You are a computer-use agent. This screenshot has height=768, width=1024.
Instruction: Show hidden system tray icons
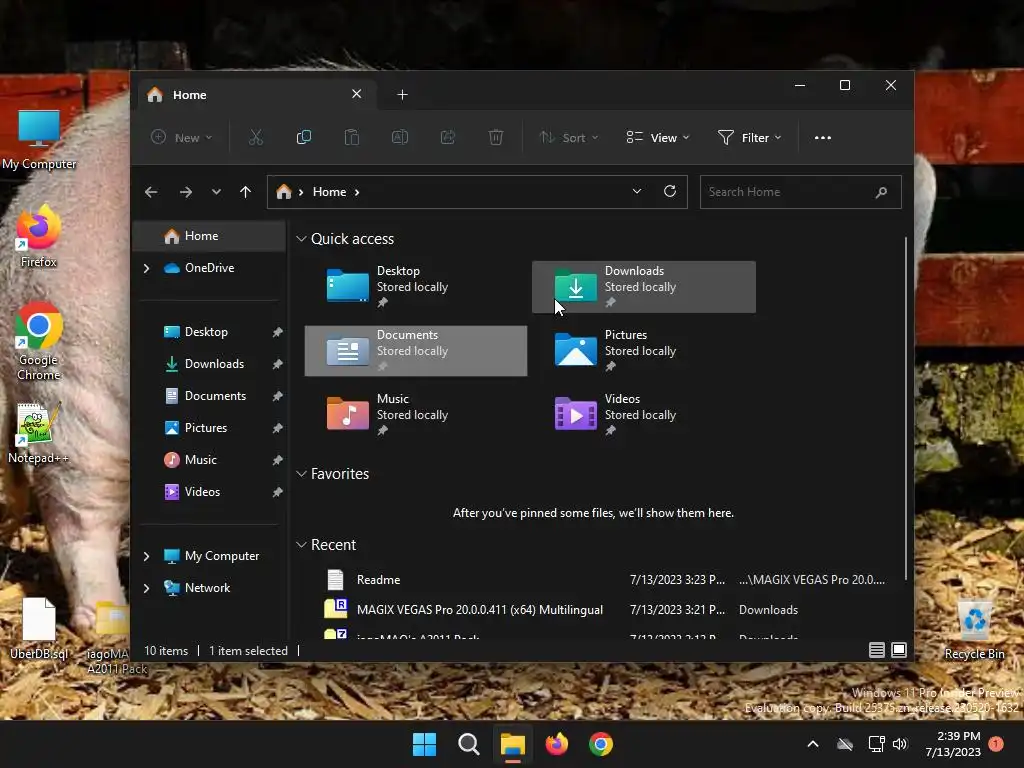tap(813, 744)
